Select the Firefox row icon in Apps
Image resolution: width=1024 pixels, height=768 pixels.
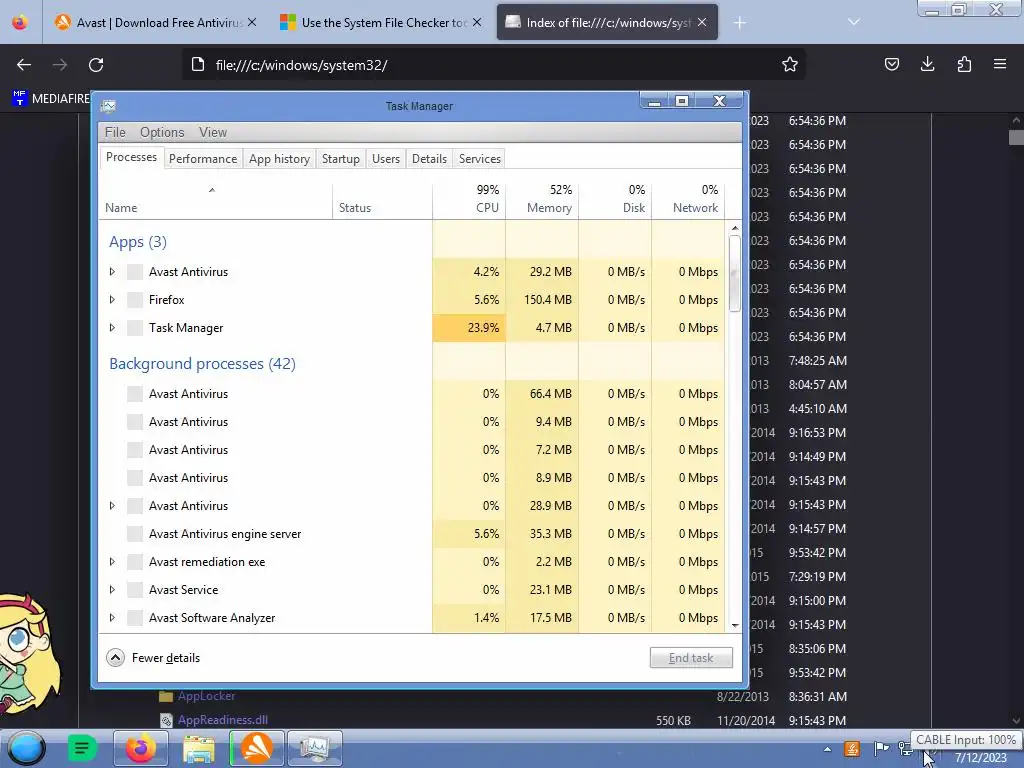coord(135,300)
